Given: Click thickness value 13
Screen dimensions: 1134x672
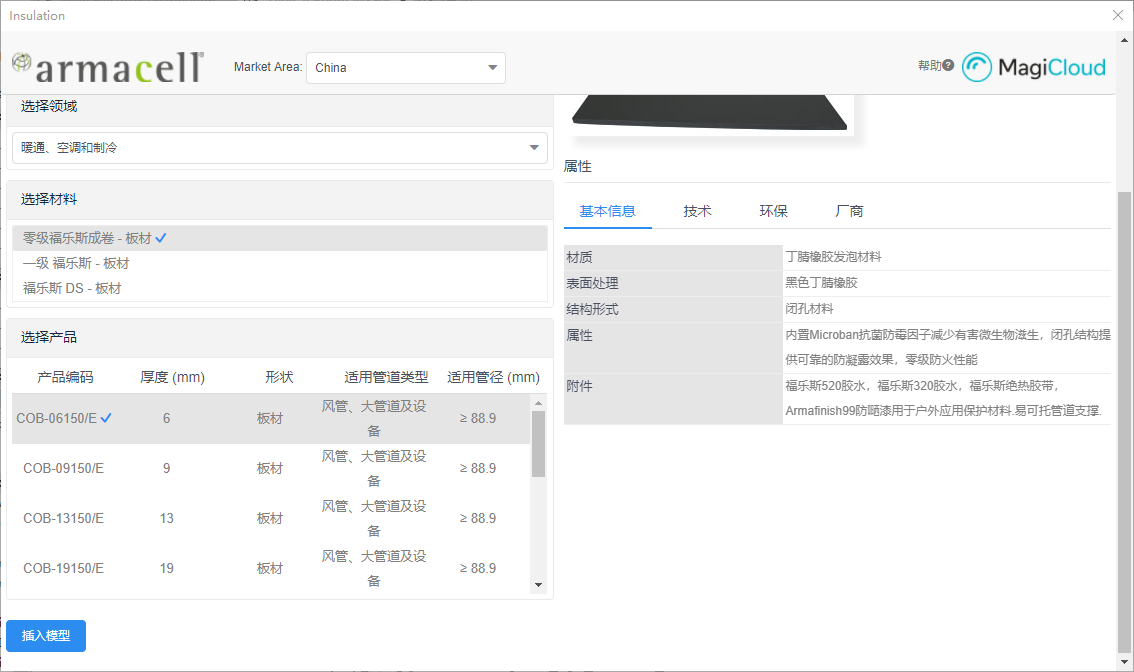Looking at the screenshot, I should [166, 518].
